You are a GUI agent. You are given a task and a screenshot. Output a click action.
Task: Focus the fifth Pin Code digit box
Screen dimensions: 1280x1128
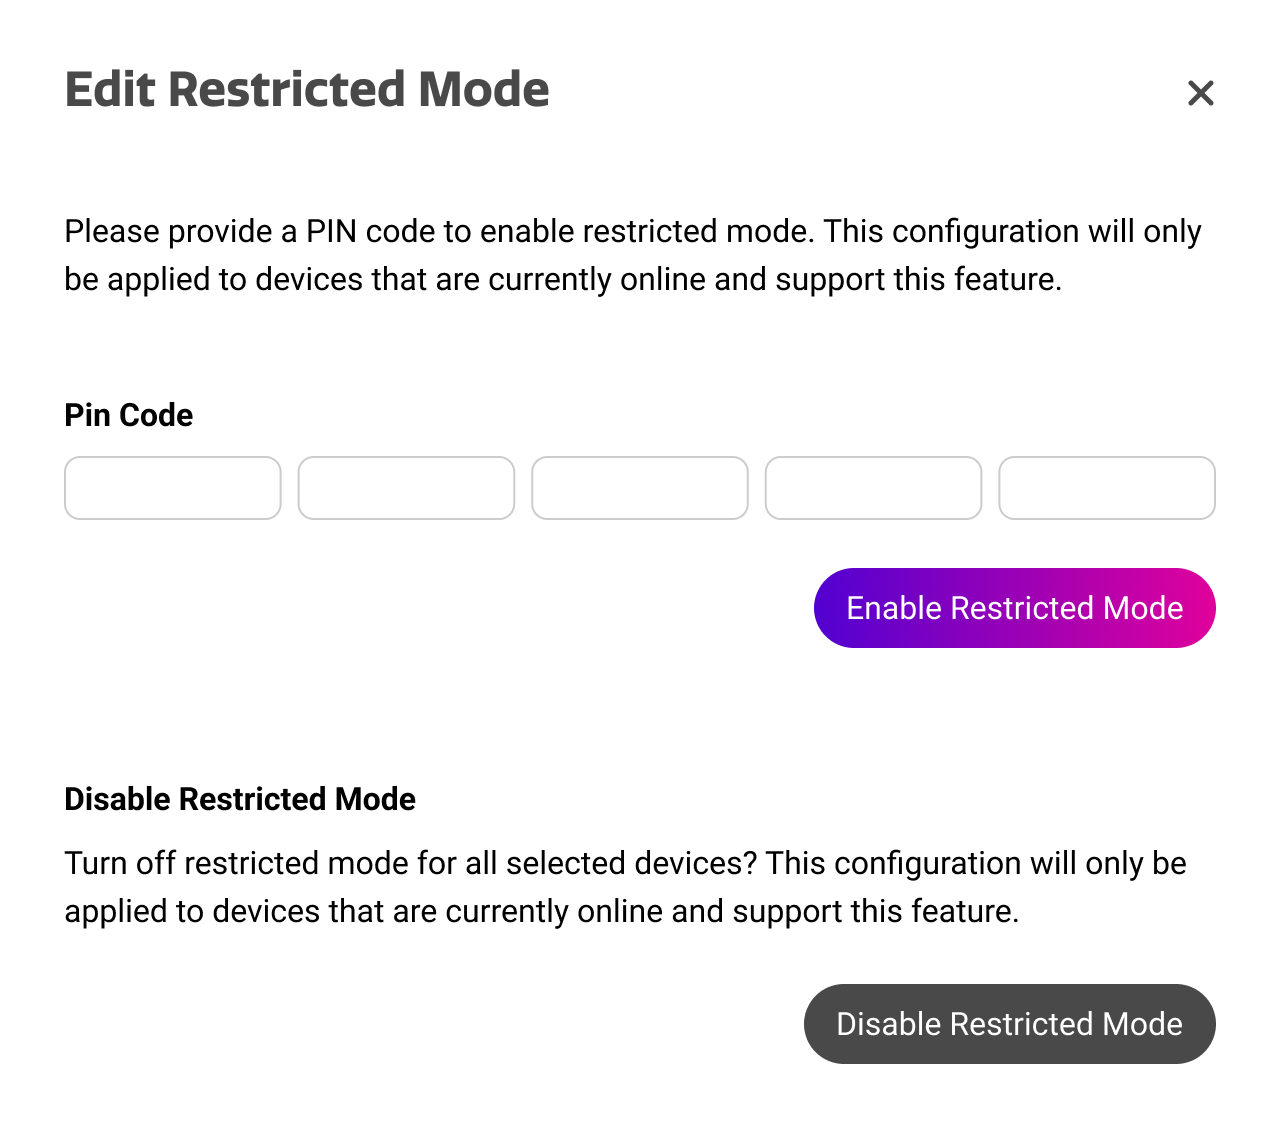pos(1107,488)
